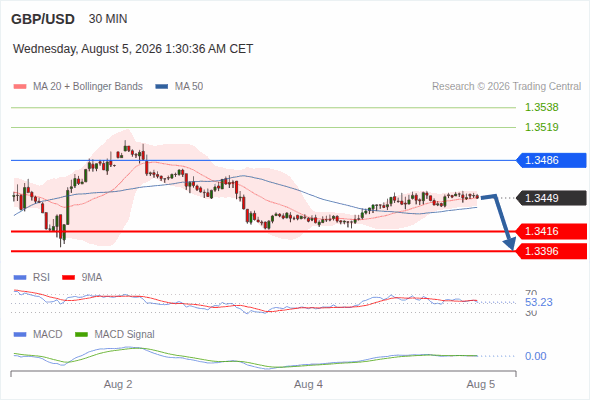590x400 pixels.
Task: Click the MA 50 blue legend swatch
Action: [162, 87]
